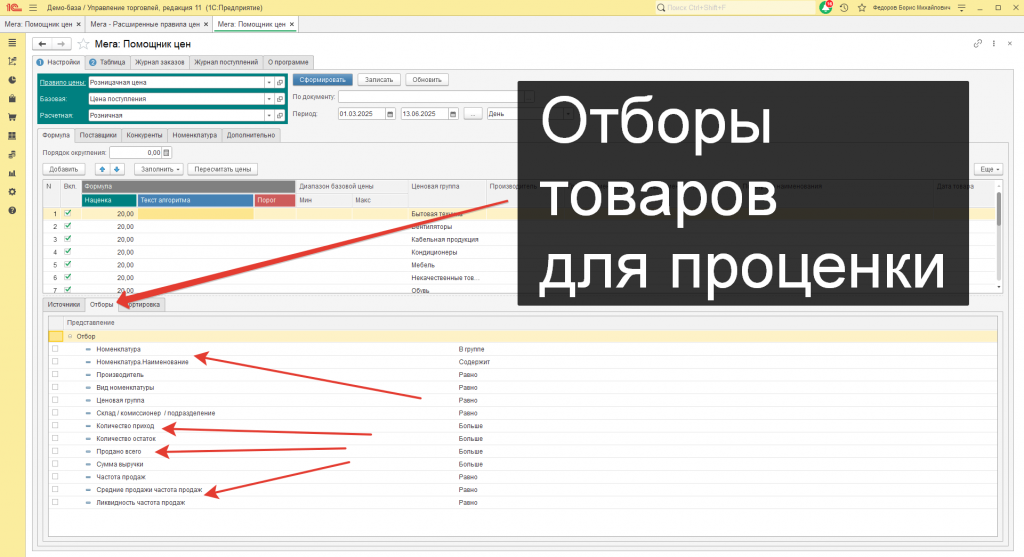1024x557 pixels.
Task: Open the Правило цены link label
Action: [63, 82]
